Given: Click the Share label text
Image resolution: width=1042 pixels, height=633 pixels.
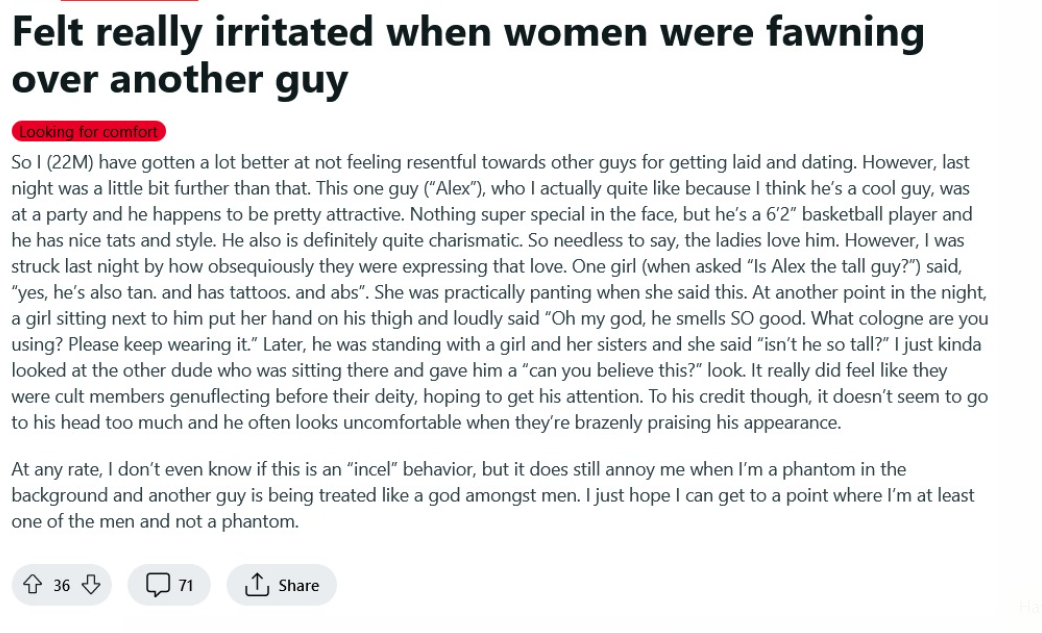Looking at the screenshot, I should [x=299, y=586].
